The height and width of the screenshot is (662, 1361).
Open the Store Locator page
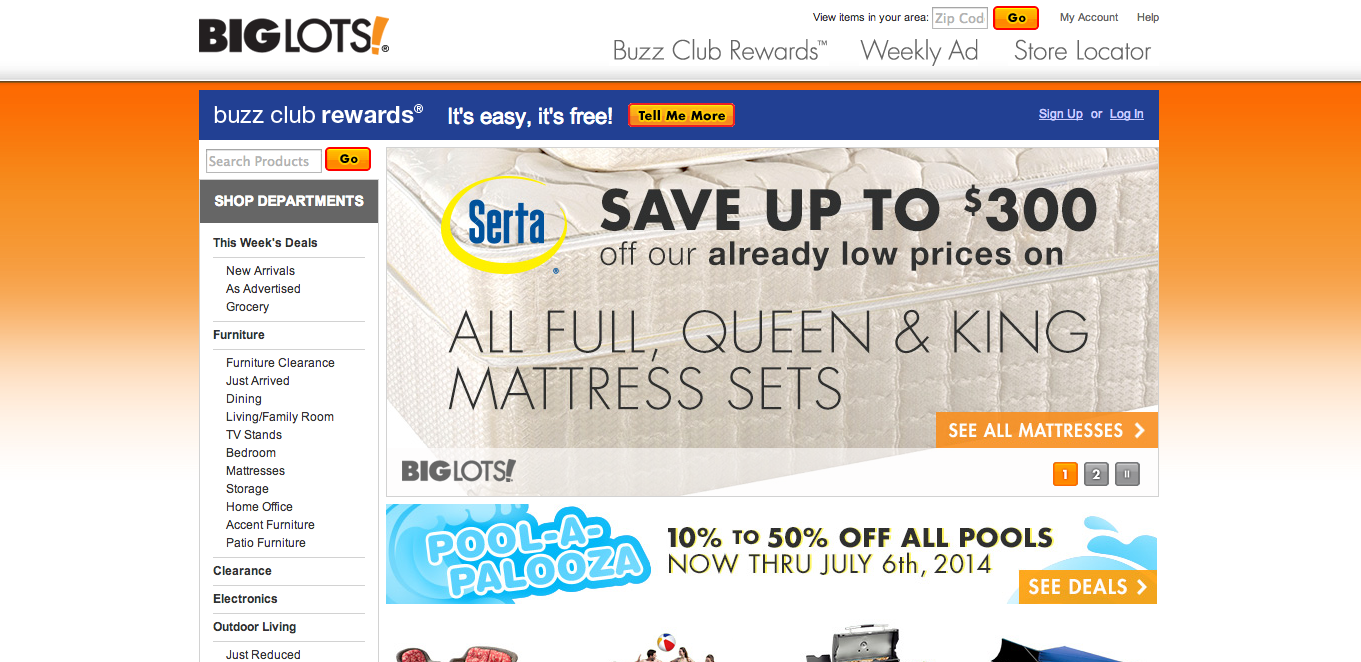coord(1082,51)
